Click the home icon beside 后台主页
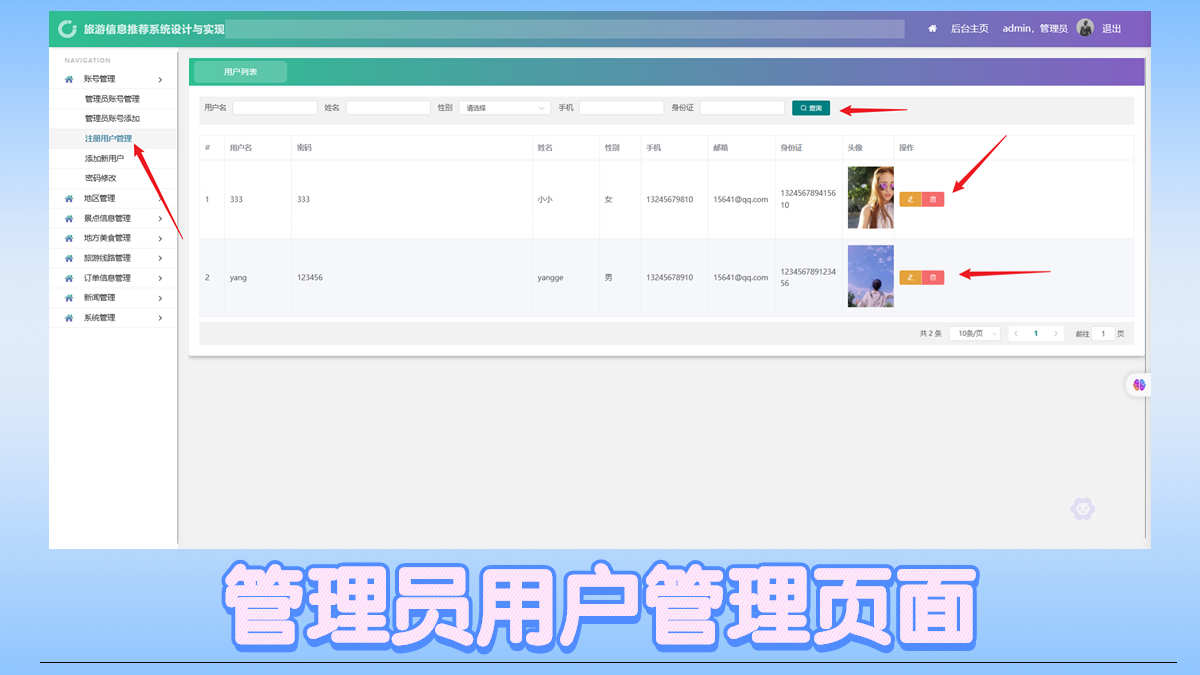This screenshot has width=1200, height=675. [933, 29]
